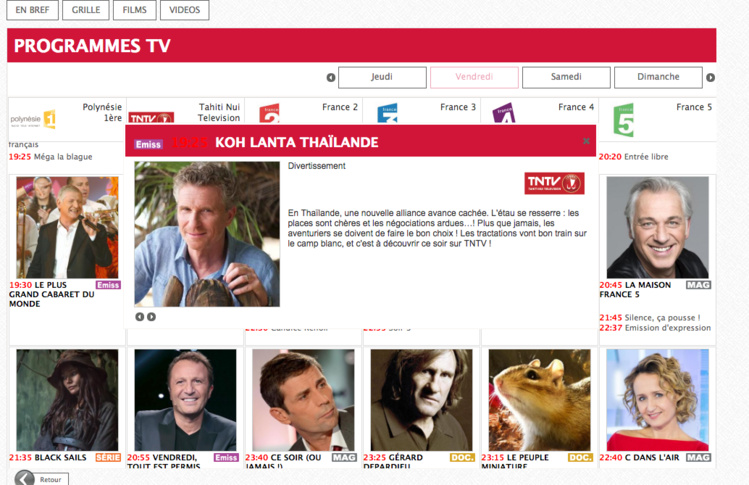Open the Polynésie 1ère channel logo
Image resolution: width=749 pixels, height=485 pixels.
coord(33,119)
